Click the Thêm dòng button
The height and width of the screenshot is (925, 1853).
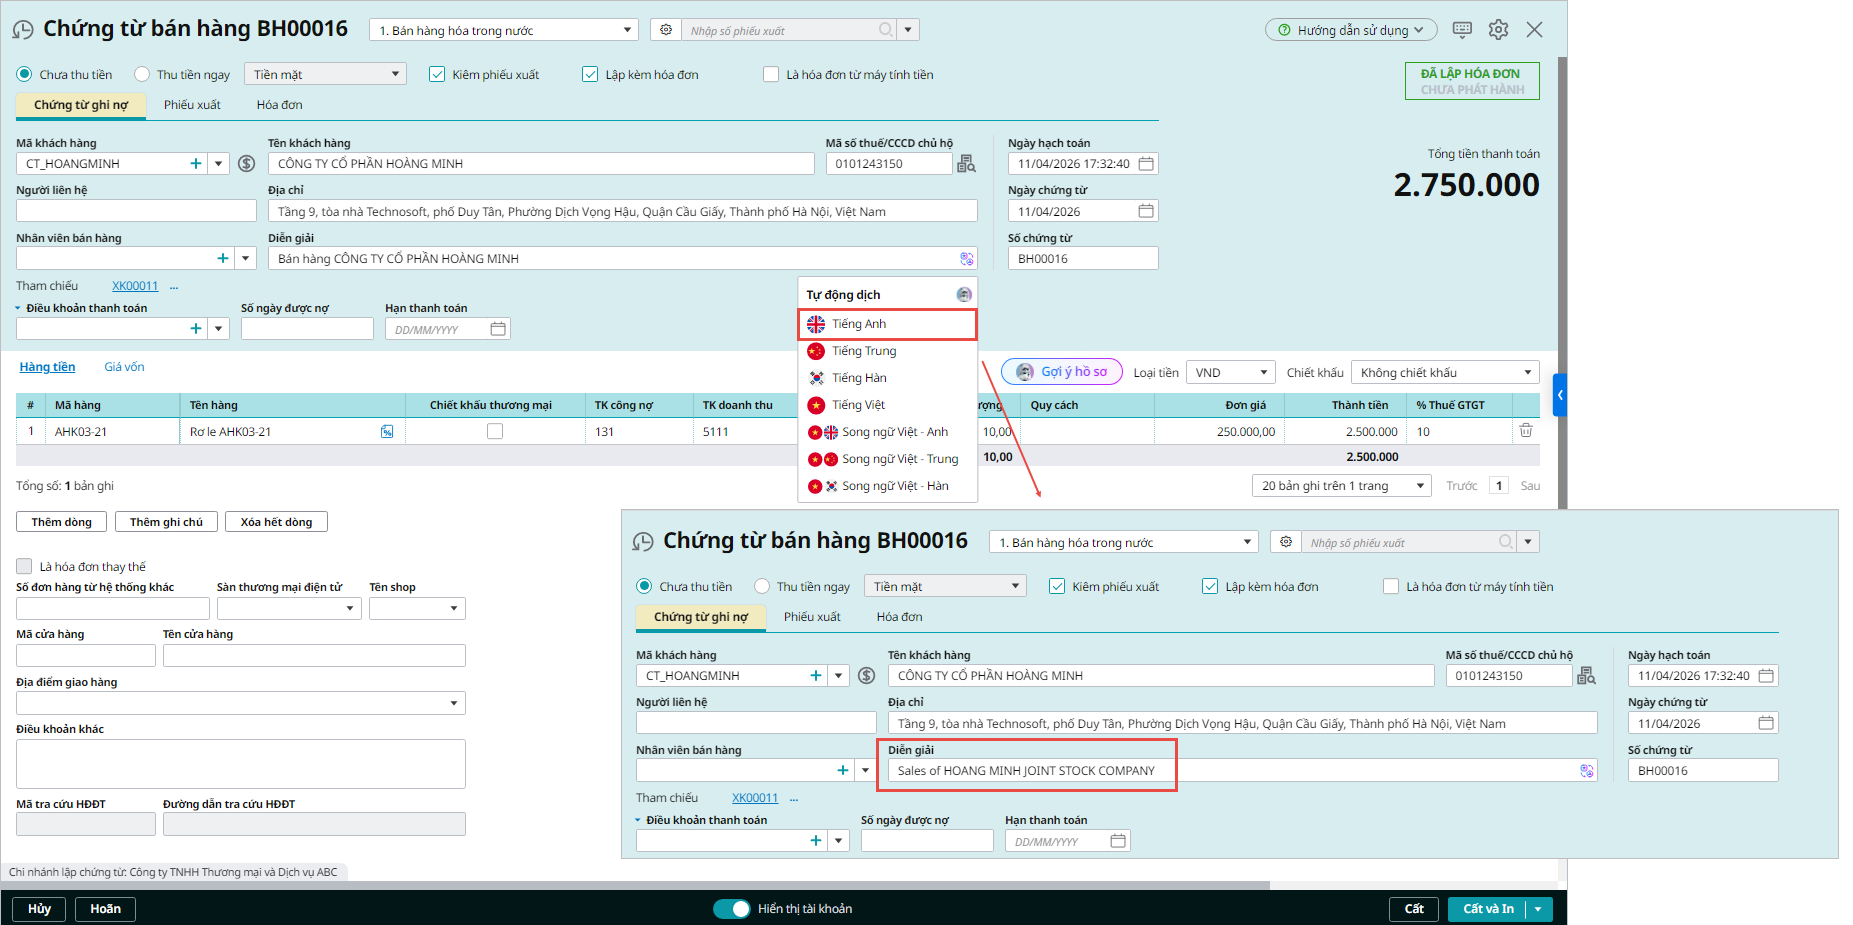click(x=61, y=522)
